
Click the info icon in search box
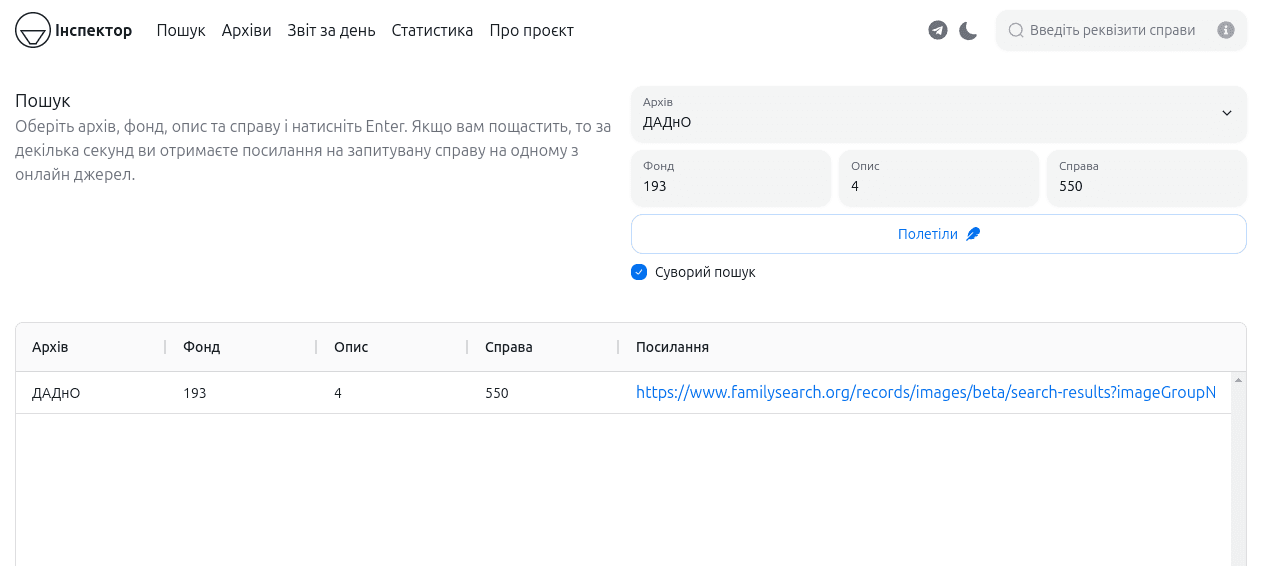click(x=1226, y=30)
